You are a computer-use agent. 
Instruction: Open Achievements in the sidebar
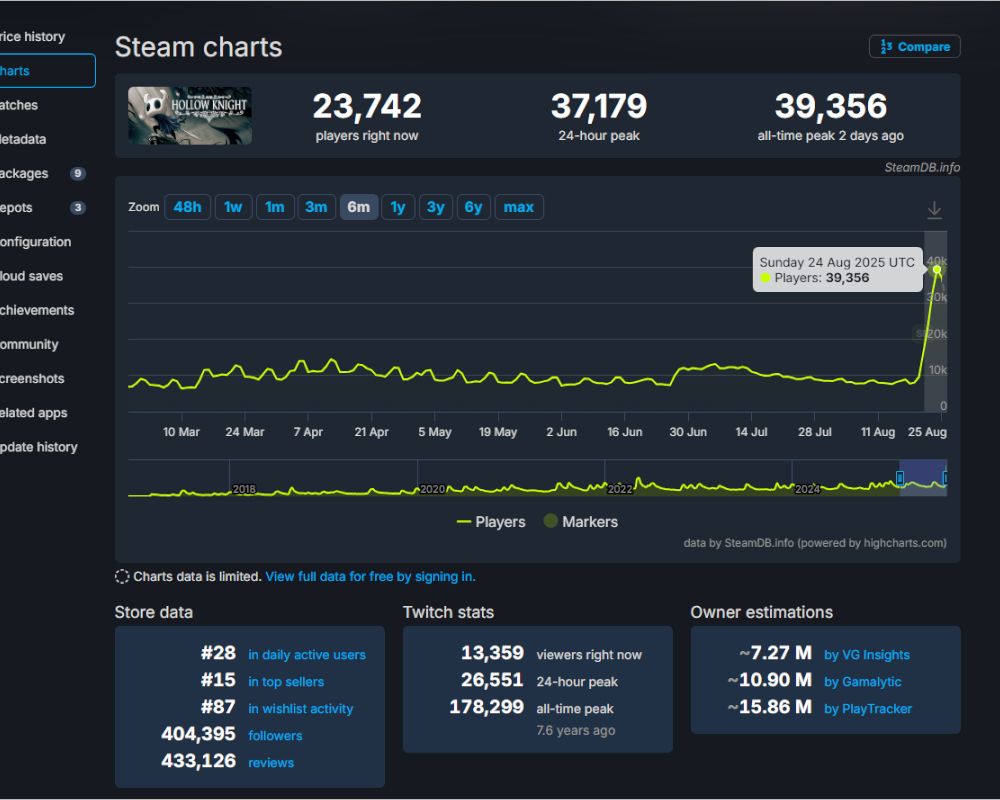[37, 310]
